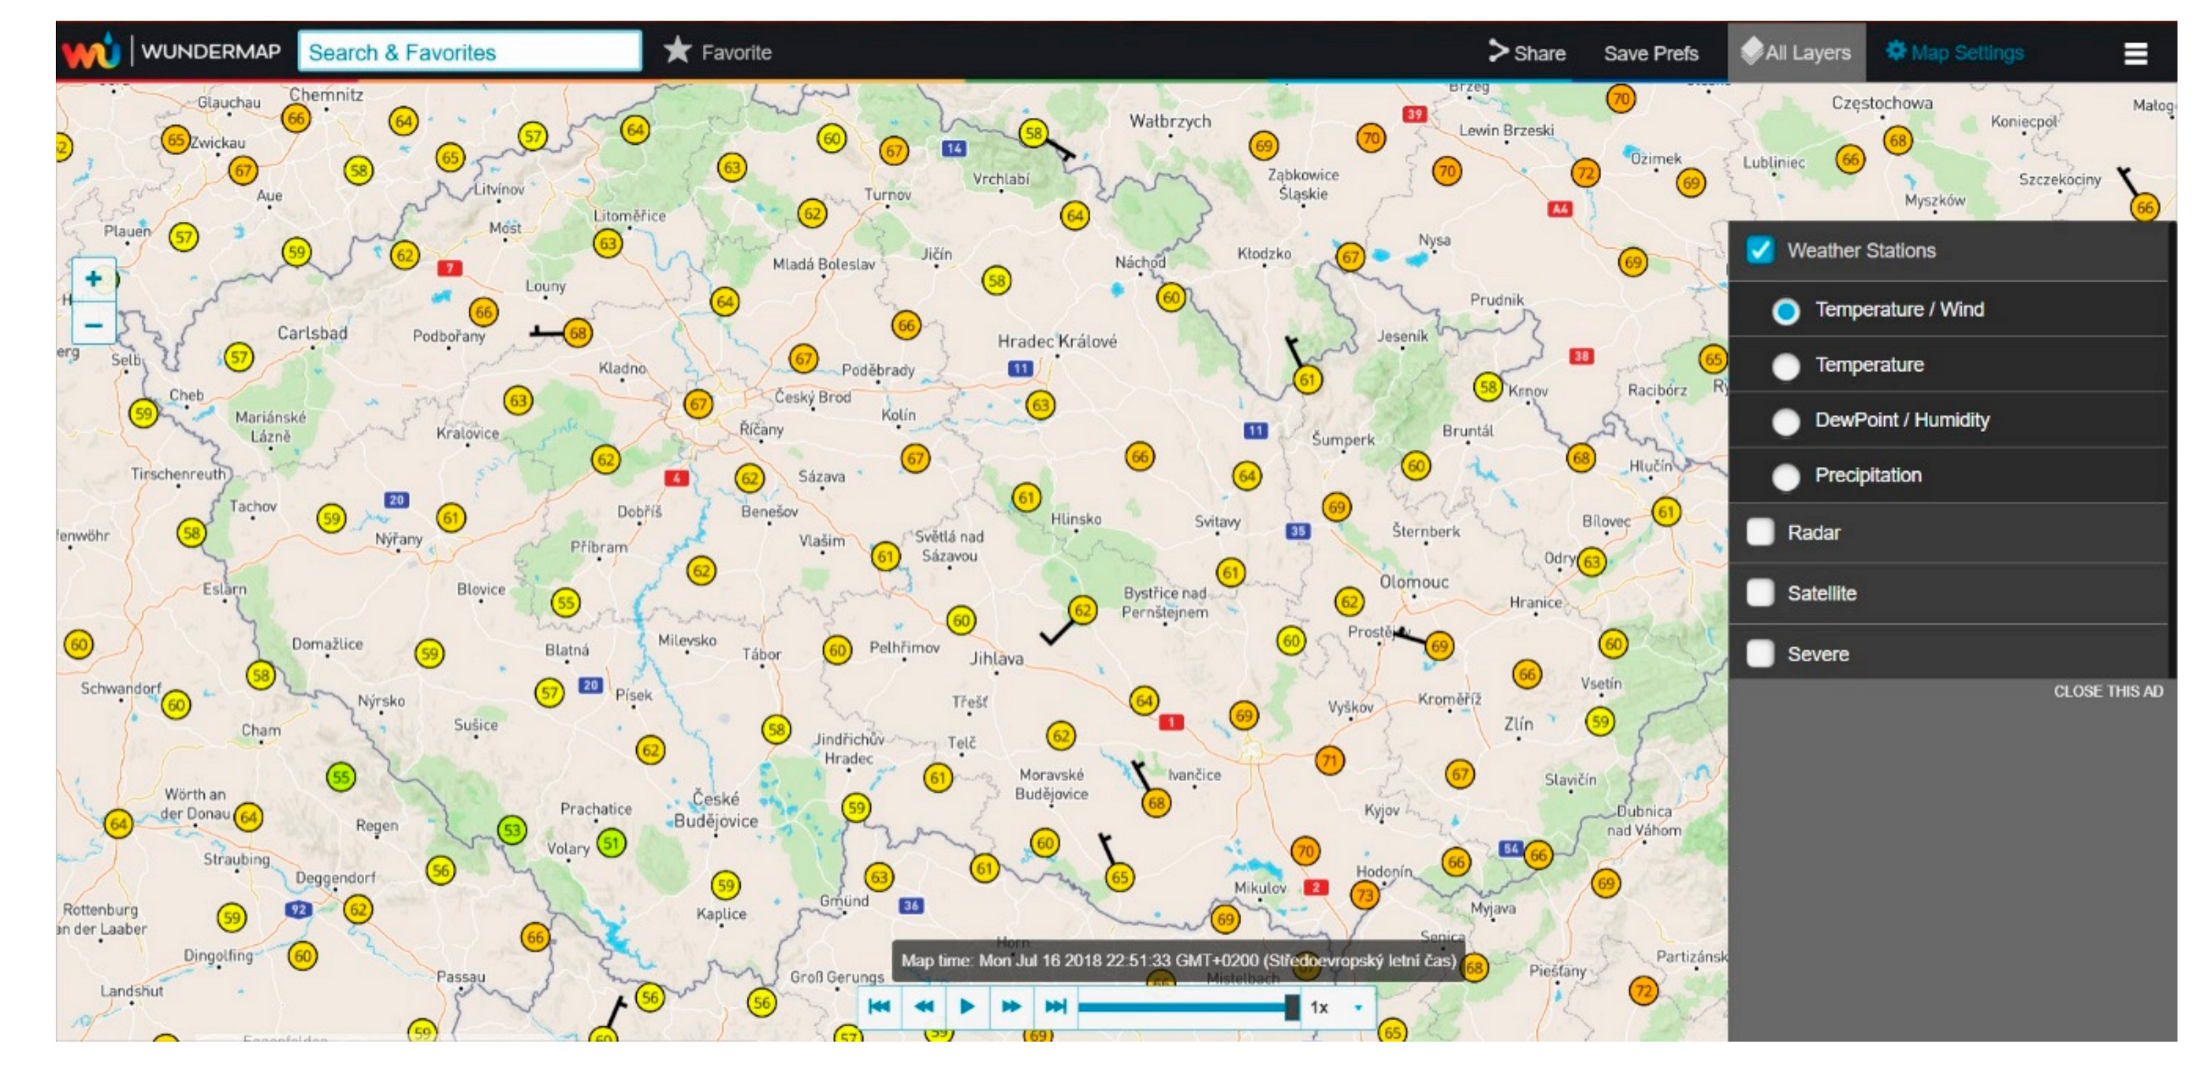Click the Carlsbad city label
2209x1091 pixels.
[x=312, y=333]
